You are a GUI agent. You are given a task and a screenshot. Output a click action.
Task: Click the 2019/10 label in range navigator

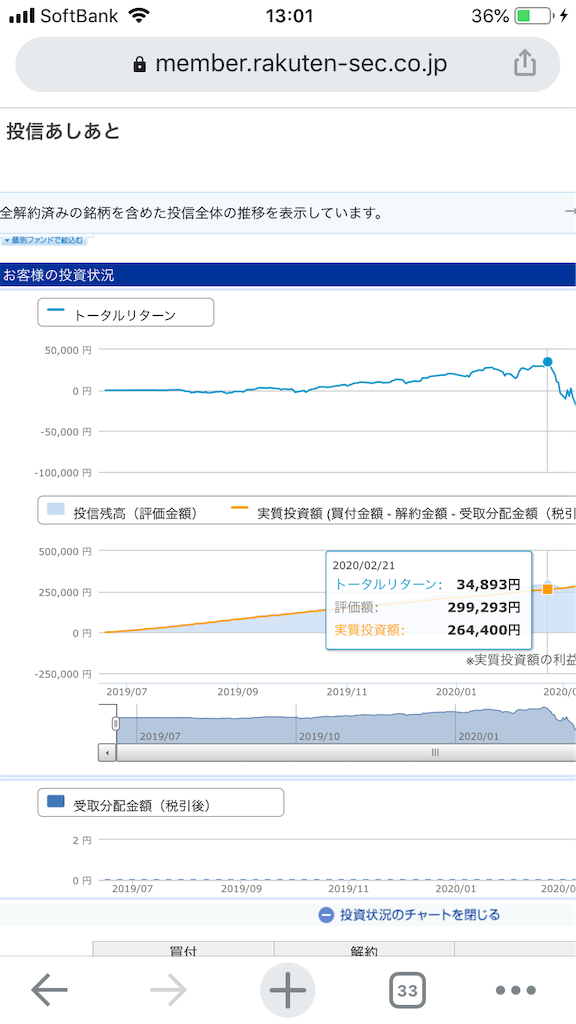click(320, 736)
